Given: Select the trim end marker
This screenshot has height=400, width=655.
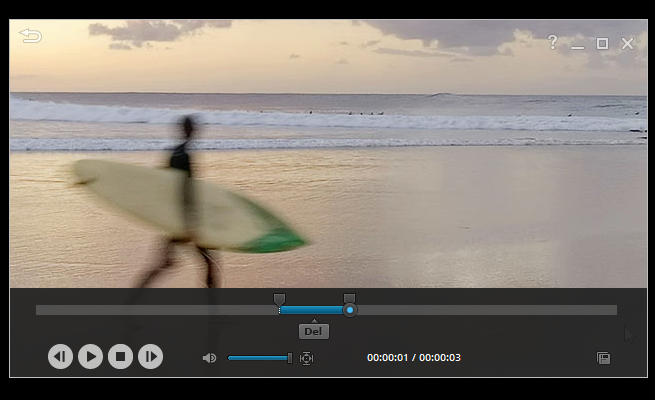Looking at the screenshot, I should pyautogui.click(x=349, y=298).
